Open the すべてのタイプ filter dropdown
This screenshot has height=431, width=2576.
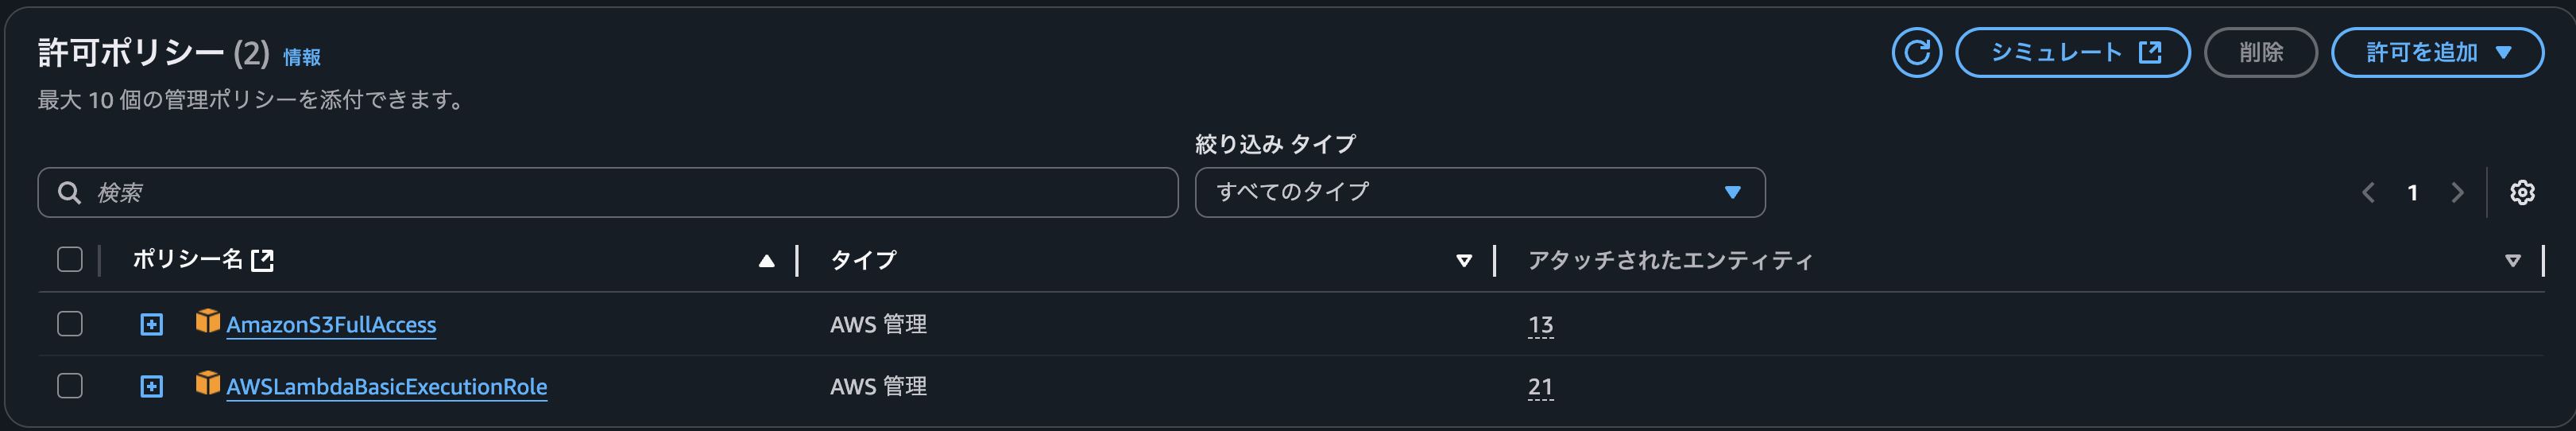(x=1479, y=193)
